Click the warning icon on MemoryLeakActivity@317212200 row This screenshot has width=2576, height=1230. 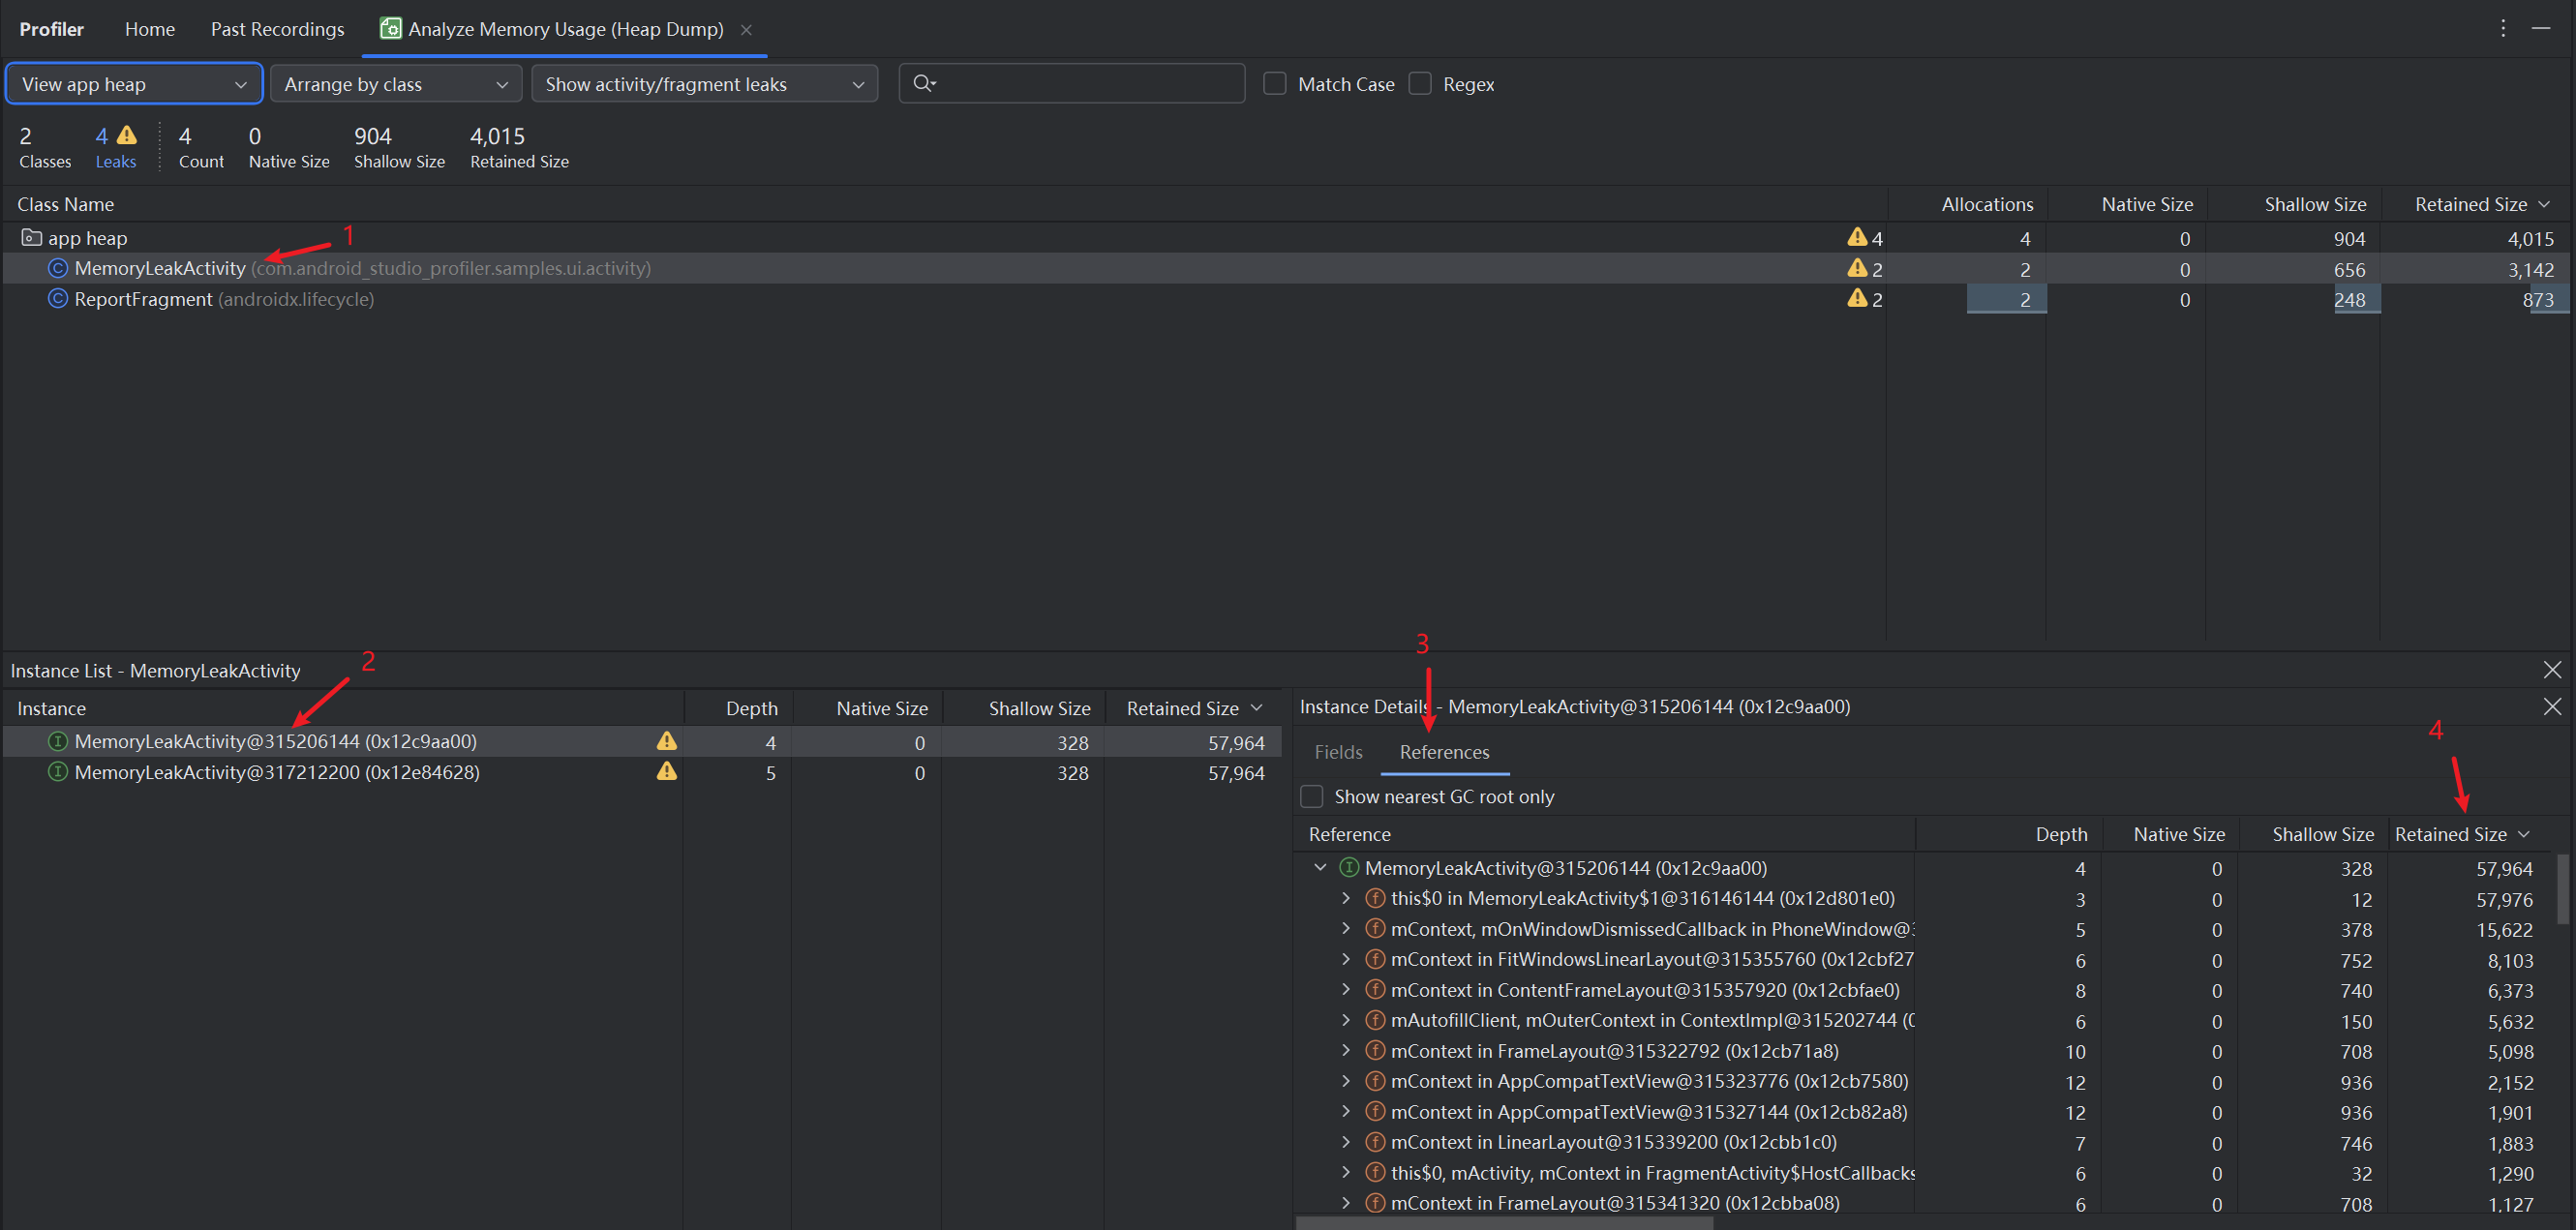coord(666,772)
